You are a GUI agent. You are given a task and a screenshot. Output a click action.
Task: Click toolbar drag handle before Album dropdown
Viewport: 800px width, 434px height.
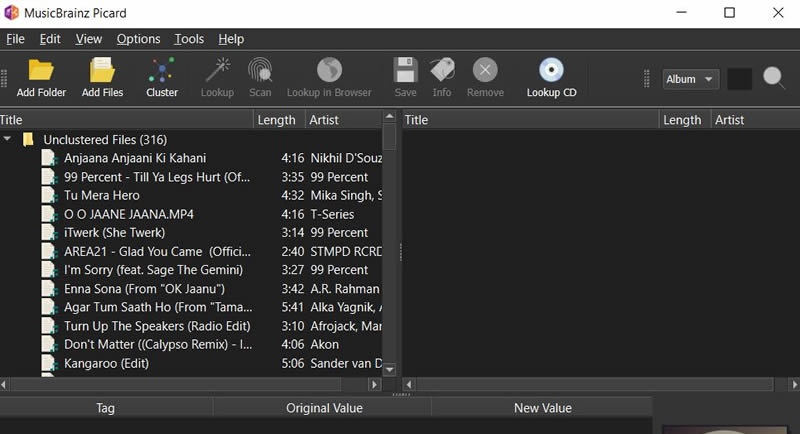(646, 79)
